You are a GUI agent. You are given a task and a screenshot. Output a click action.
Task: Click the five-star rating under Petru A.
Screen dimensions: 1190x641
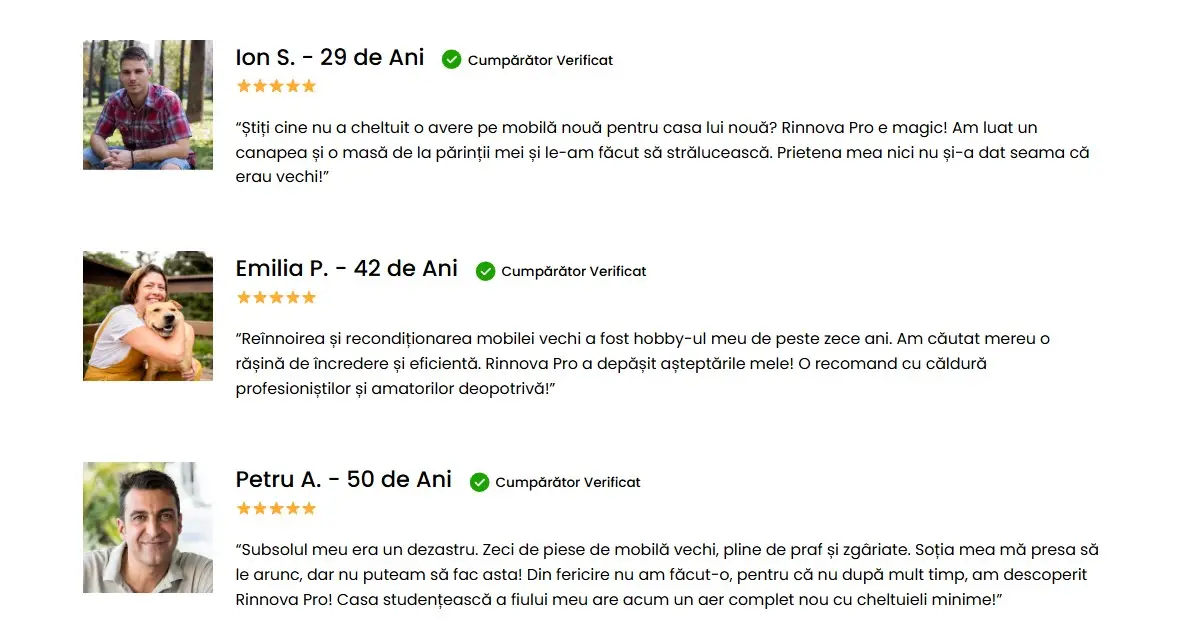click(276, 508)
